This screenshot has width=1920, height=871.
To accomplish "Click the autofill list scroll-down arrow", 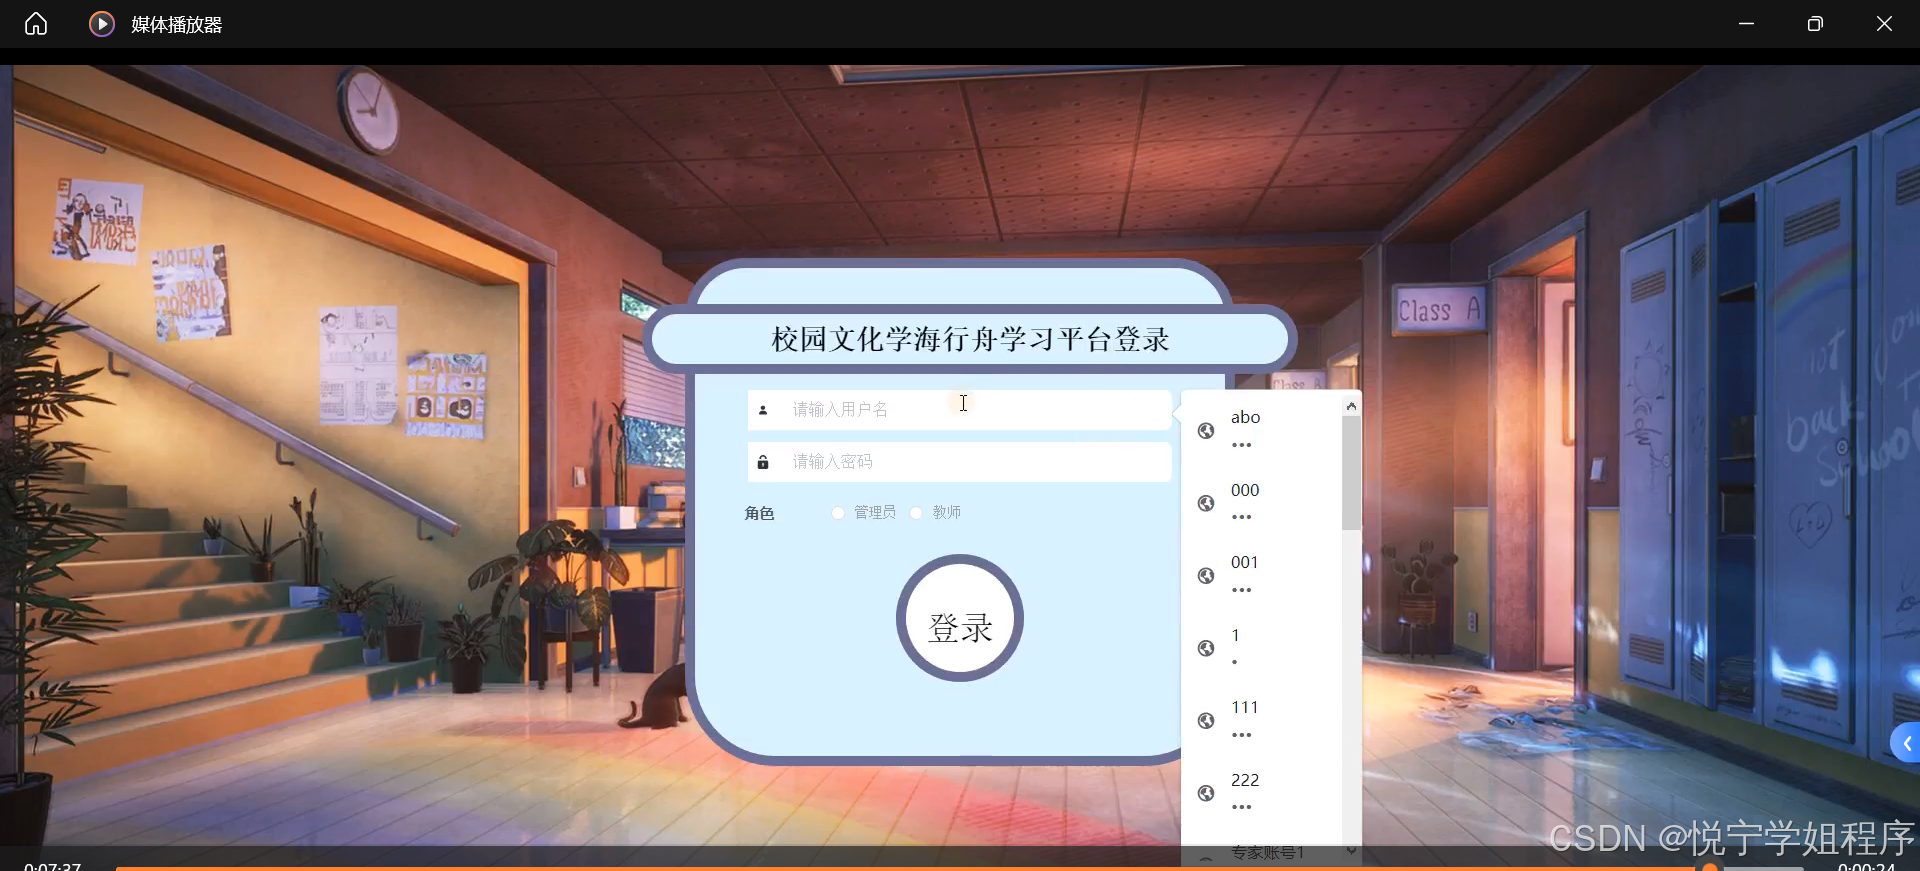I will coord(1351,850).
